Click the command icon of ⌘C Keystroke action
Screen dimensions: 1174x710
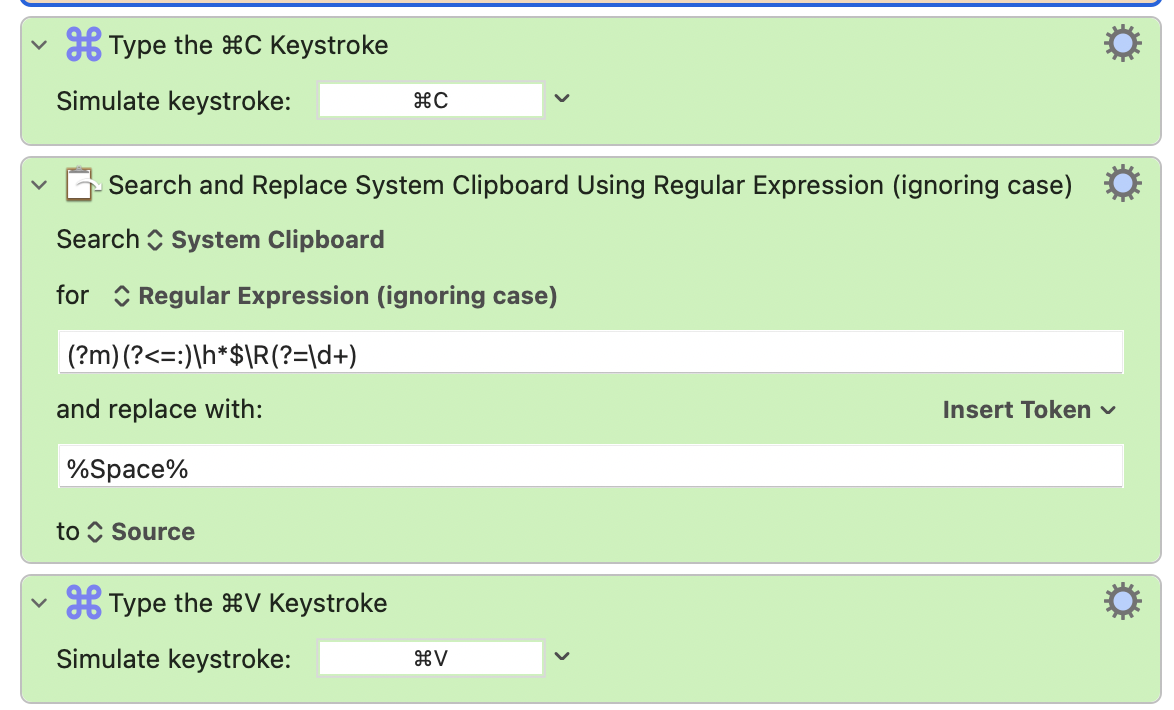83,44
